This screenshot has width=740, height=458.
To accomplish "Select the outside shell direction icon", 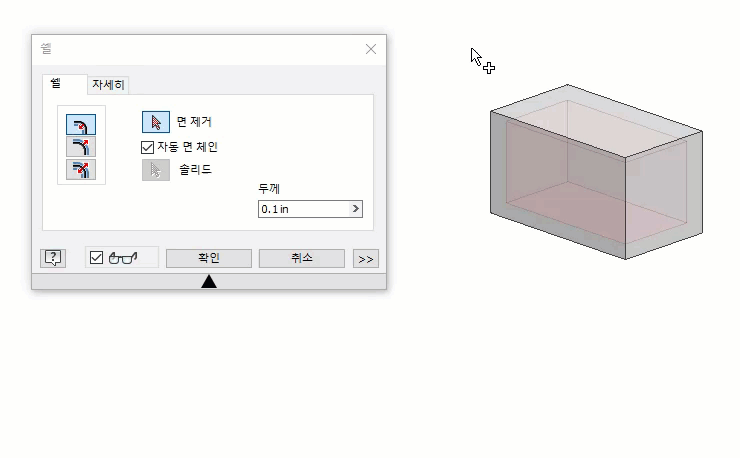I will (81, 147).
